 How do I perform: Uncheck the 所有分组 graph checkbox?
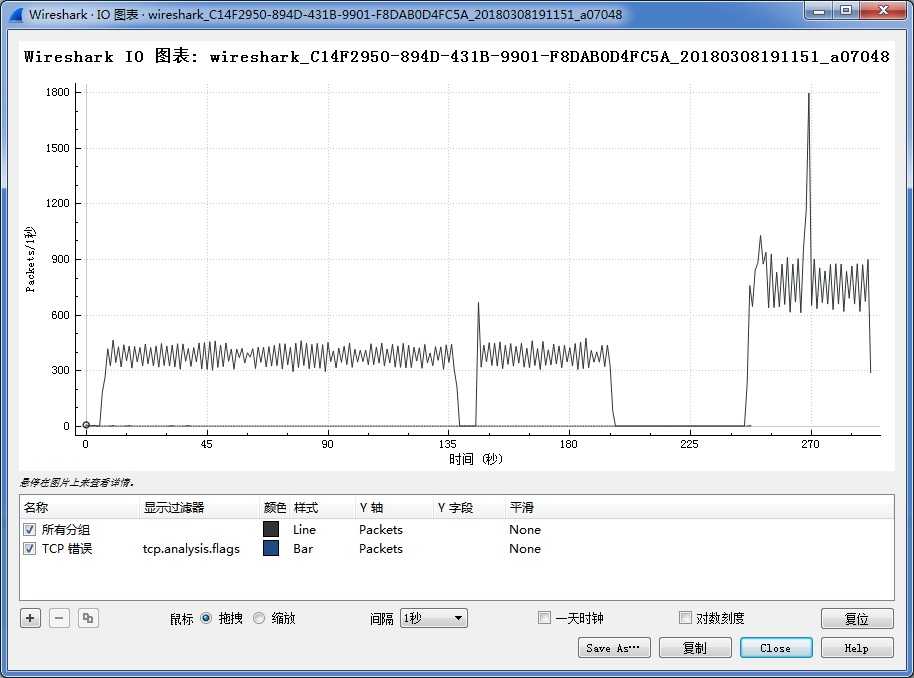point(30,529)
